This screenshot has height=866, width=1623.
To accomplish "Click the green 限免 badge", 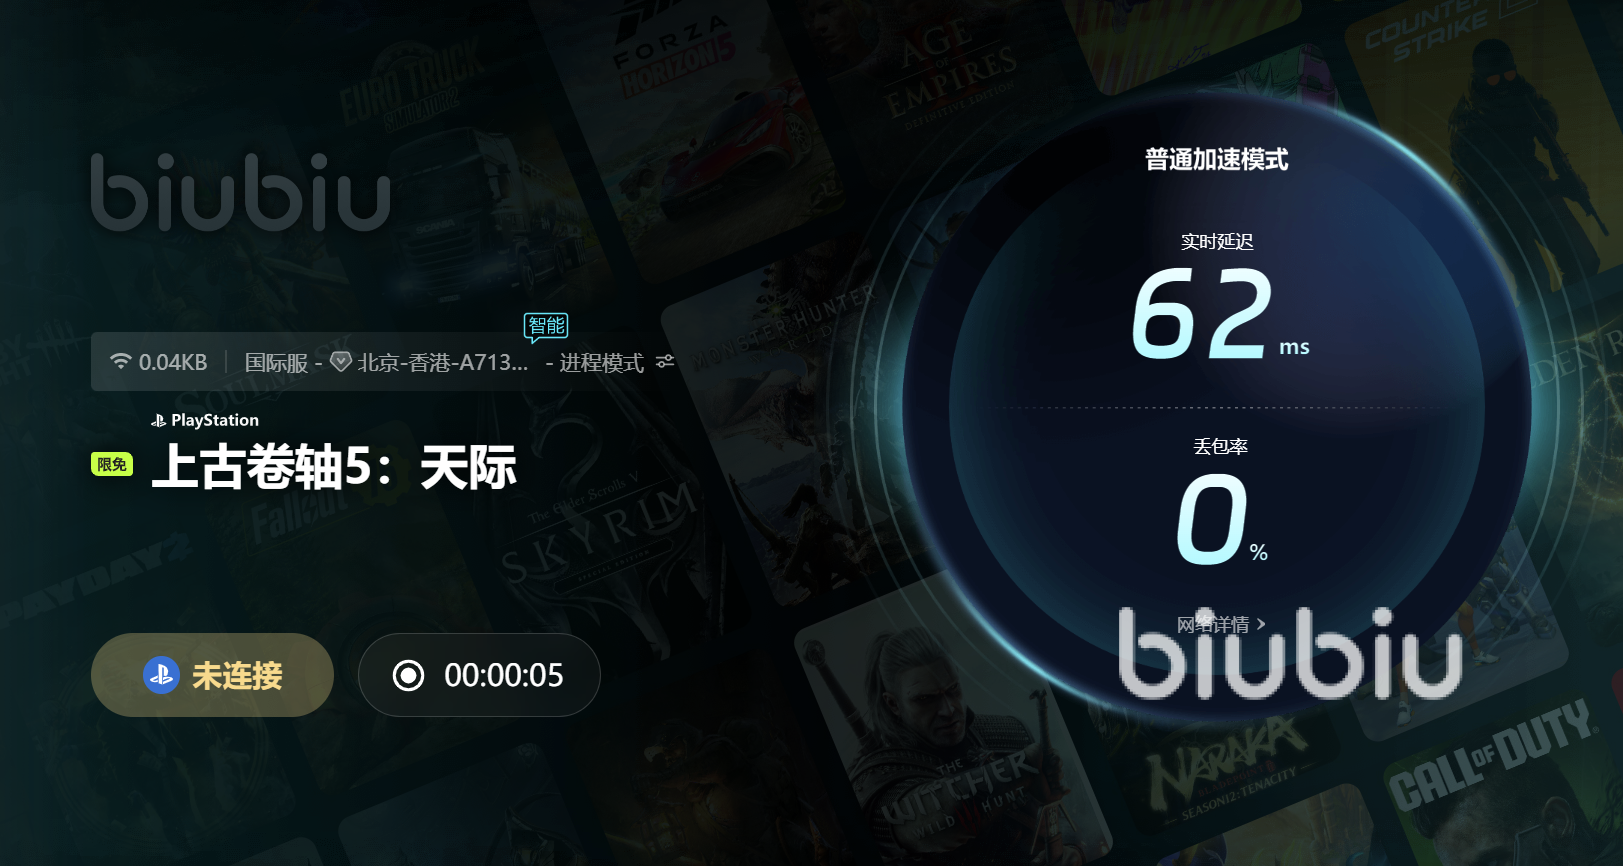I will pyautogui.click(x=112, y=464).
